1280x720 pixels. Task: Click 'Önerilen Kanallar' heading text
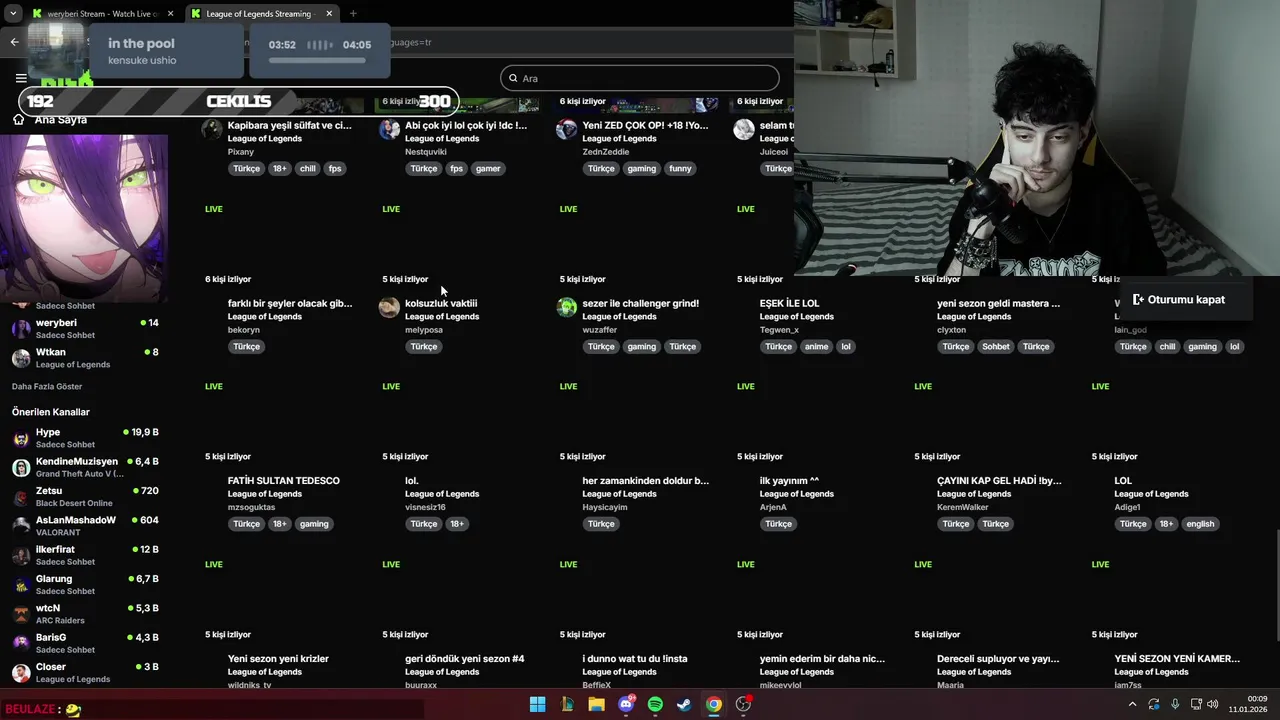pyautogui.click(x=51, y=412)
